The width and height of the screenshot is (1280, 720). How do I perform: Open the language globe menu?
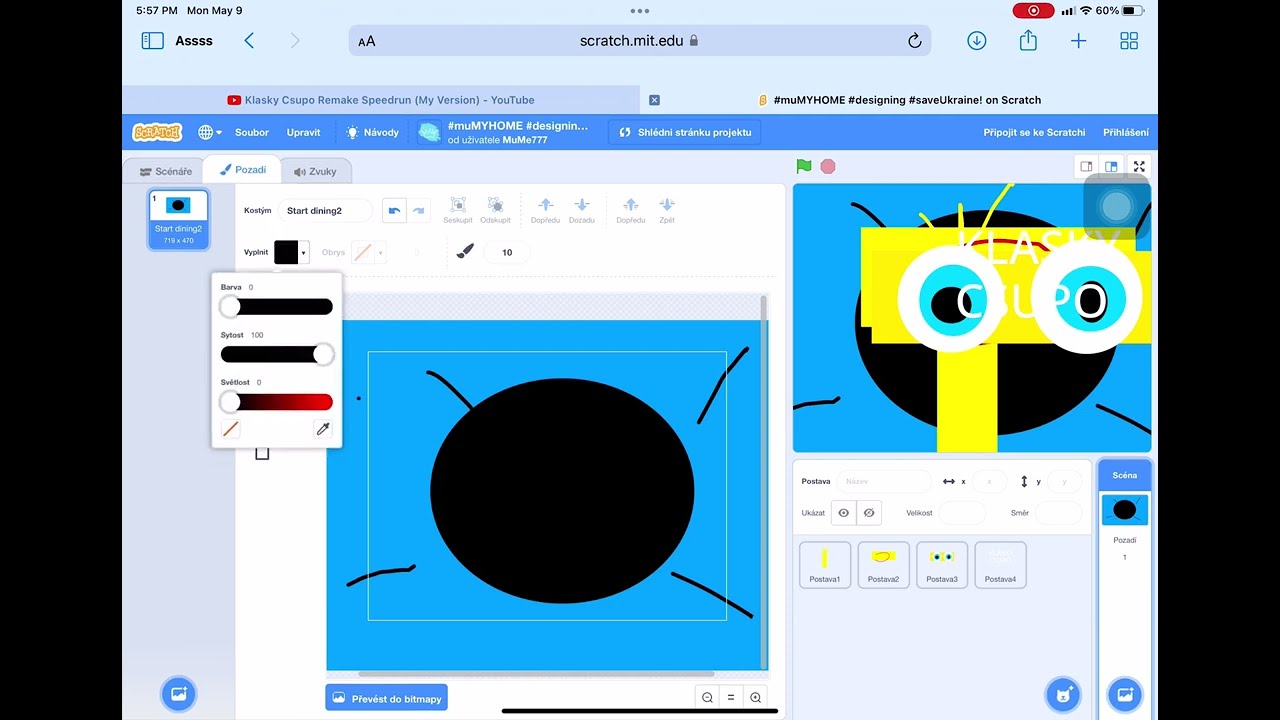[x=209, y=132]
